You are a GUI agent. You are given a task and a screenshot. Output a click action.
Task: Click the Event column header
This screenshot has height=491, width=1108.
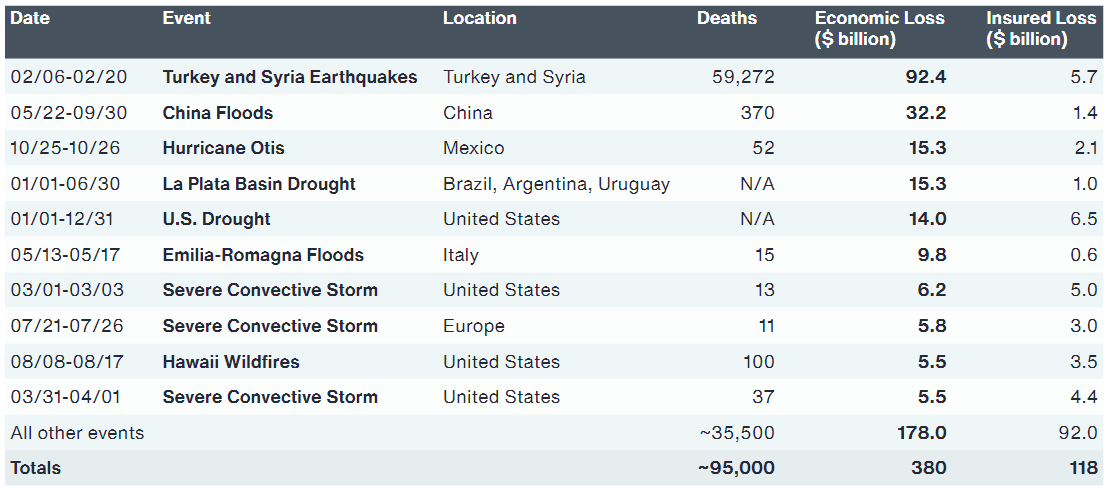coord(186,19)
